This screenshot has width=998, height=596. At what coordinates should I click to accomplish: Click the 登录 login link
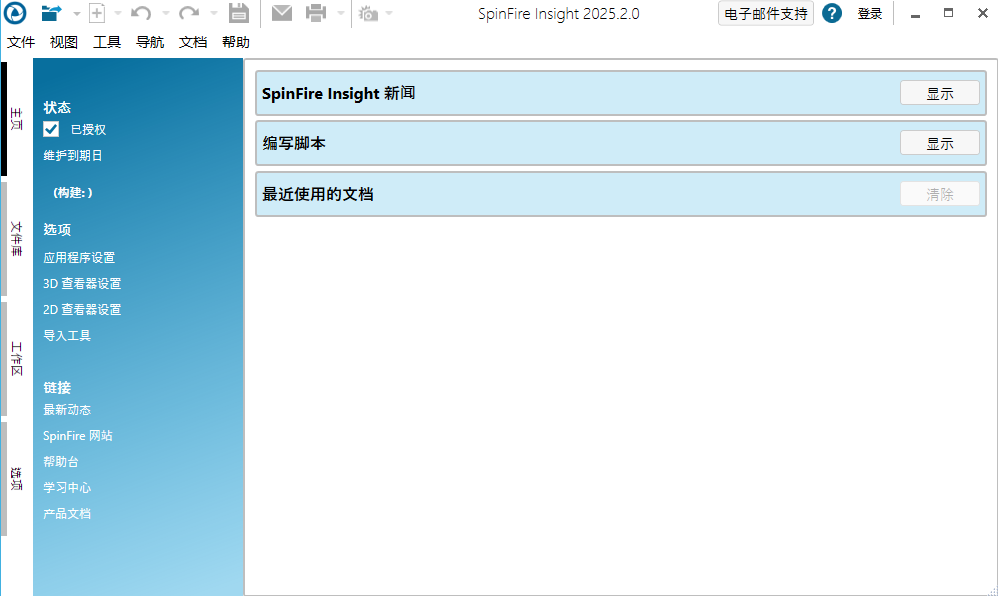869,13
